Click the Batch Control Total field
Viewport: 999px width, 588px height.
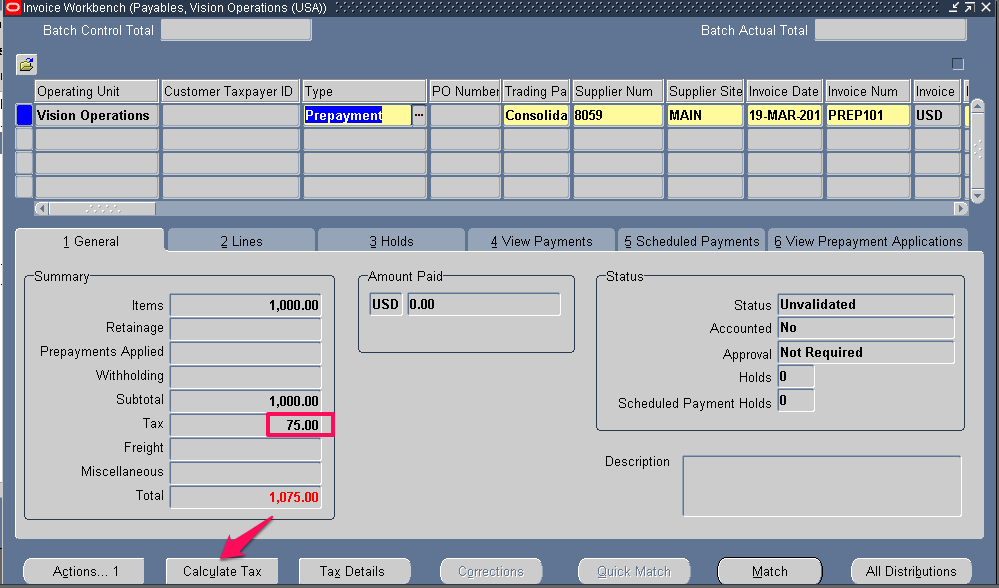pos(236,30)
